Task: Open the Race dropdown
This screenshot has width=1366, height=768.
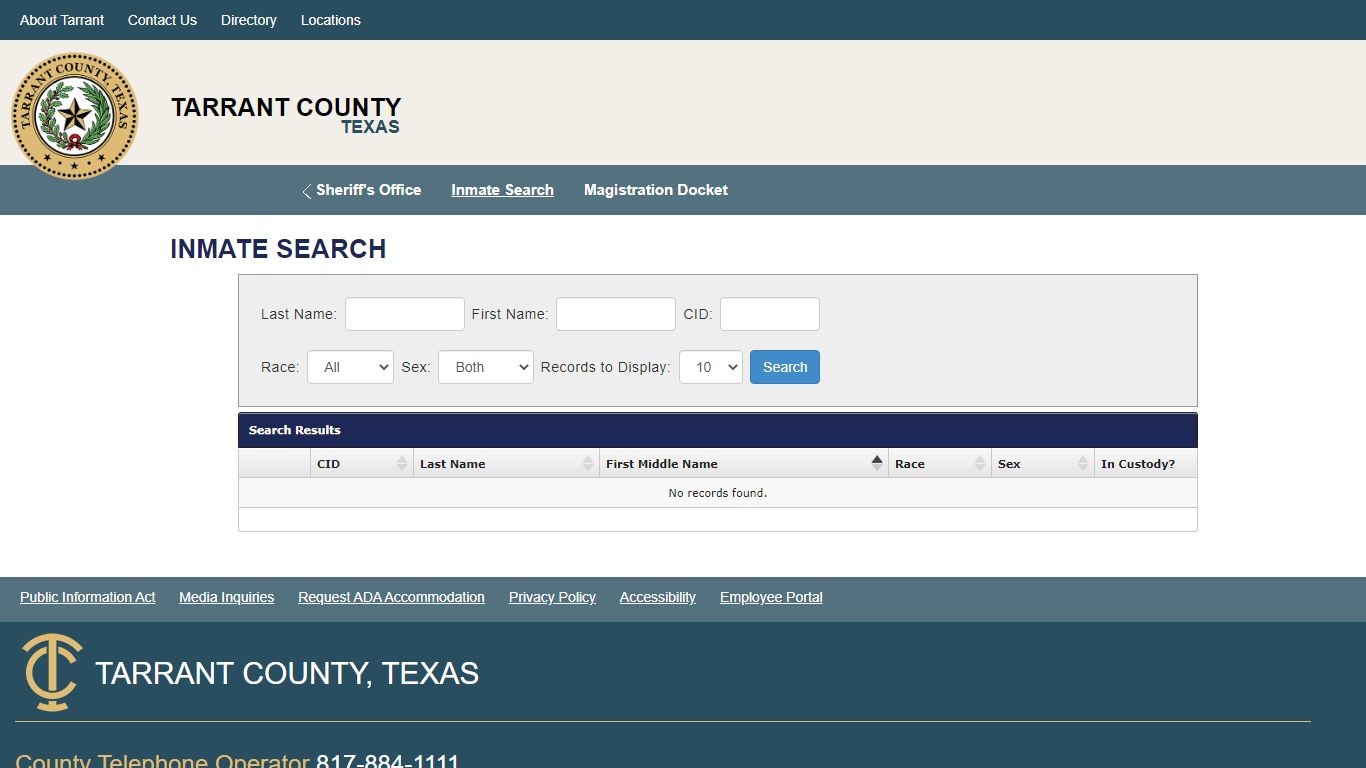Action: coord(350,367)
